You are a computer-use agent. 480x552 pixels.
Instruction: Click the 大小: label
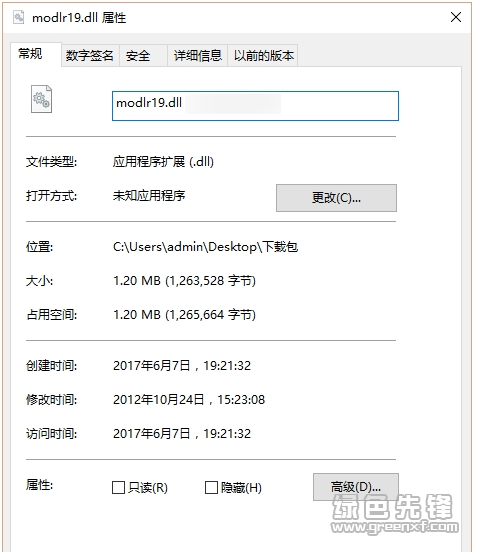pyautogui.click(x=39, y=281)
